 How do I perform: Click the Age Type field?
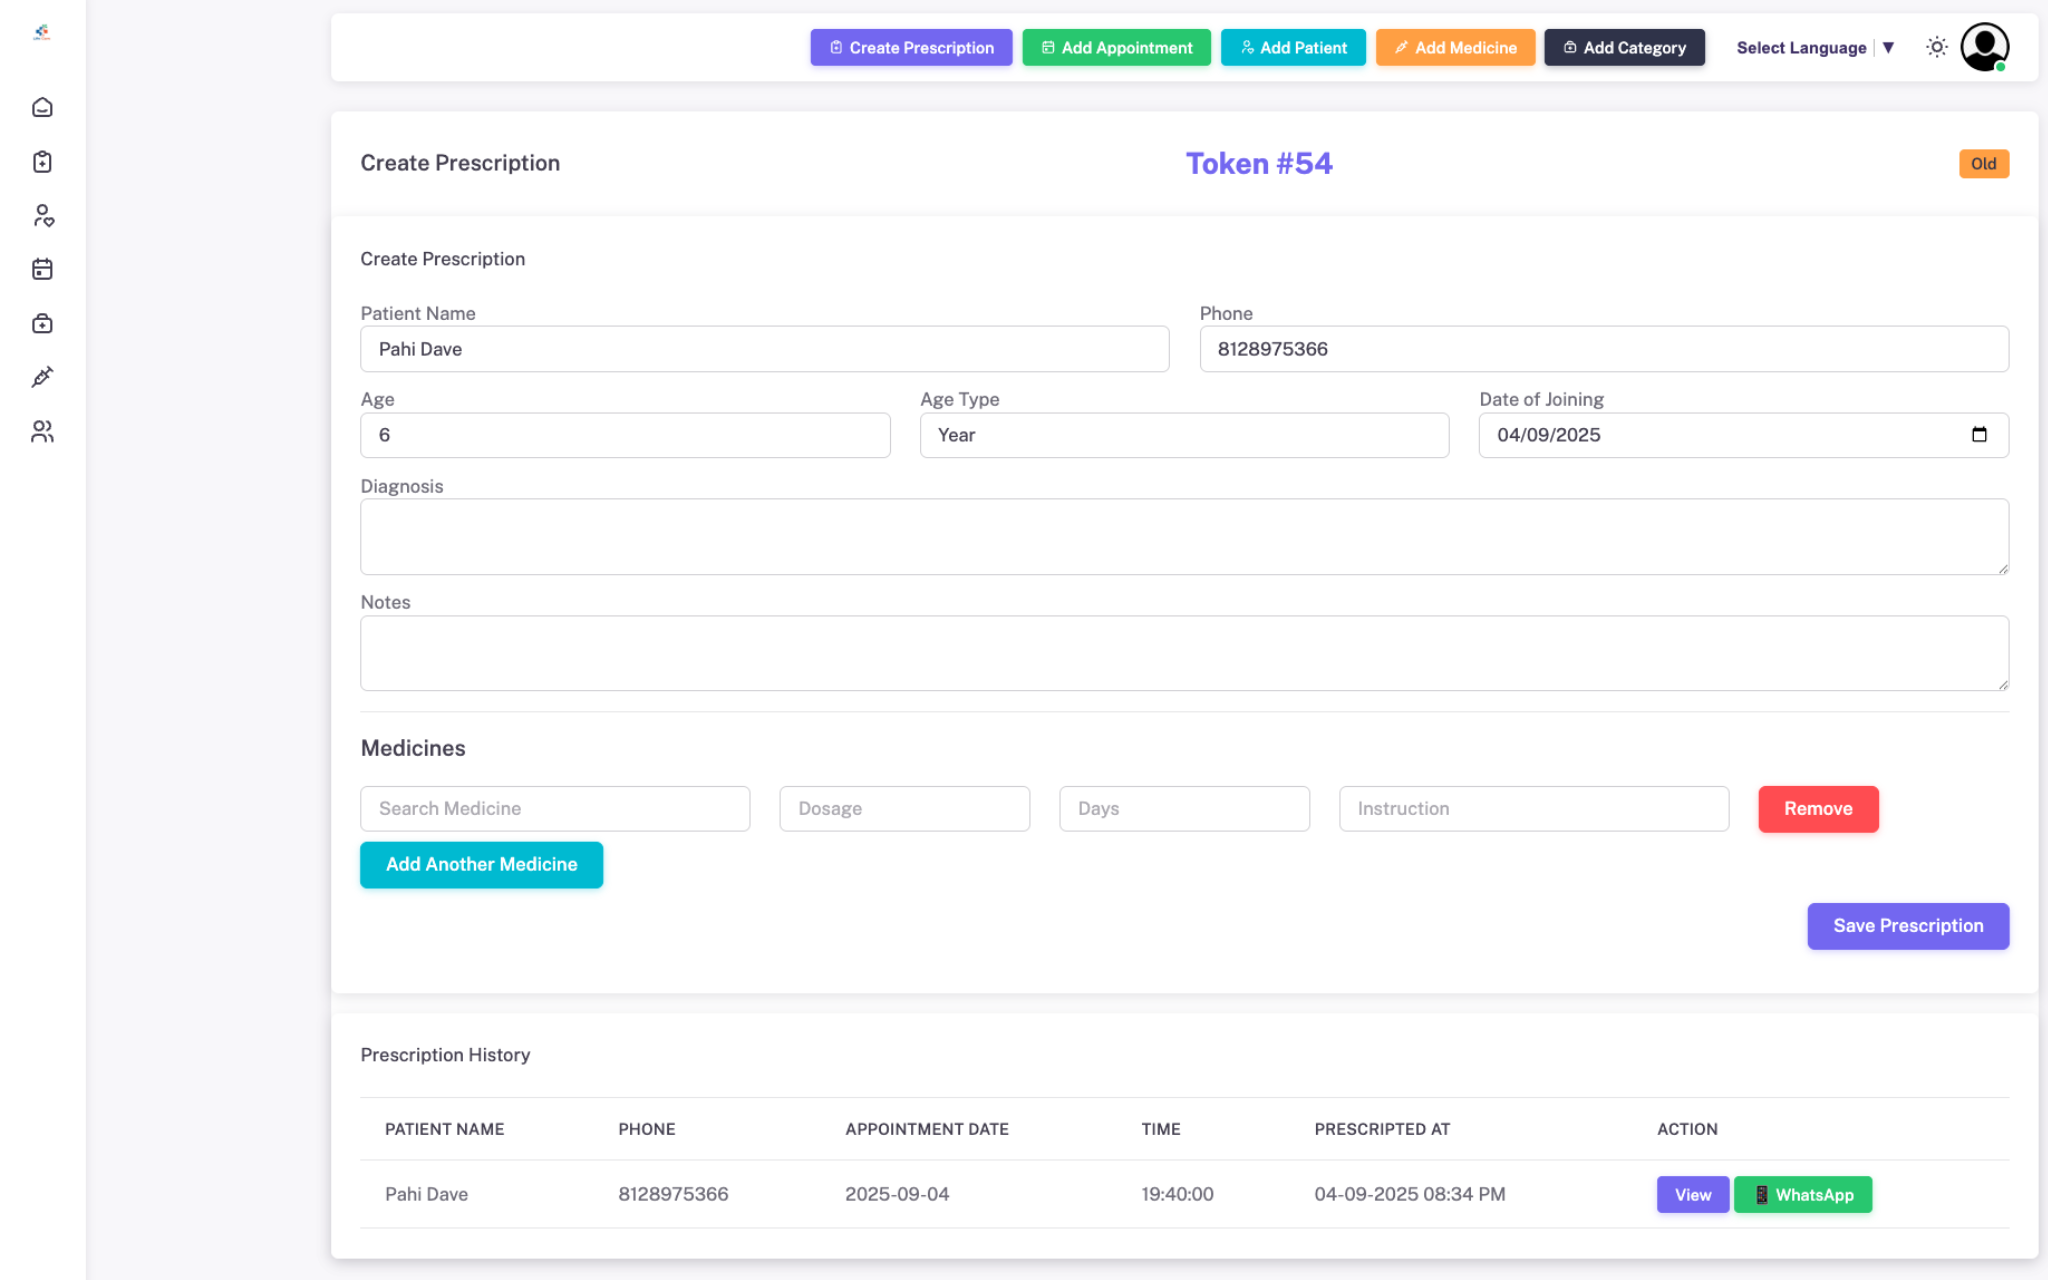tap(1183, 435)
